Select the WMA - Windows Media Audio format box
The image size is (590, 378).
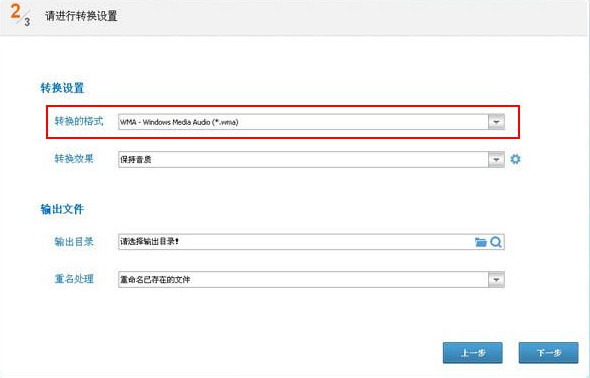311,122
